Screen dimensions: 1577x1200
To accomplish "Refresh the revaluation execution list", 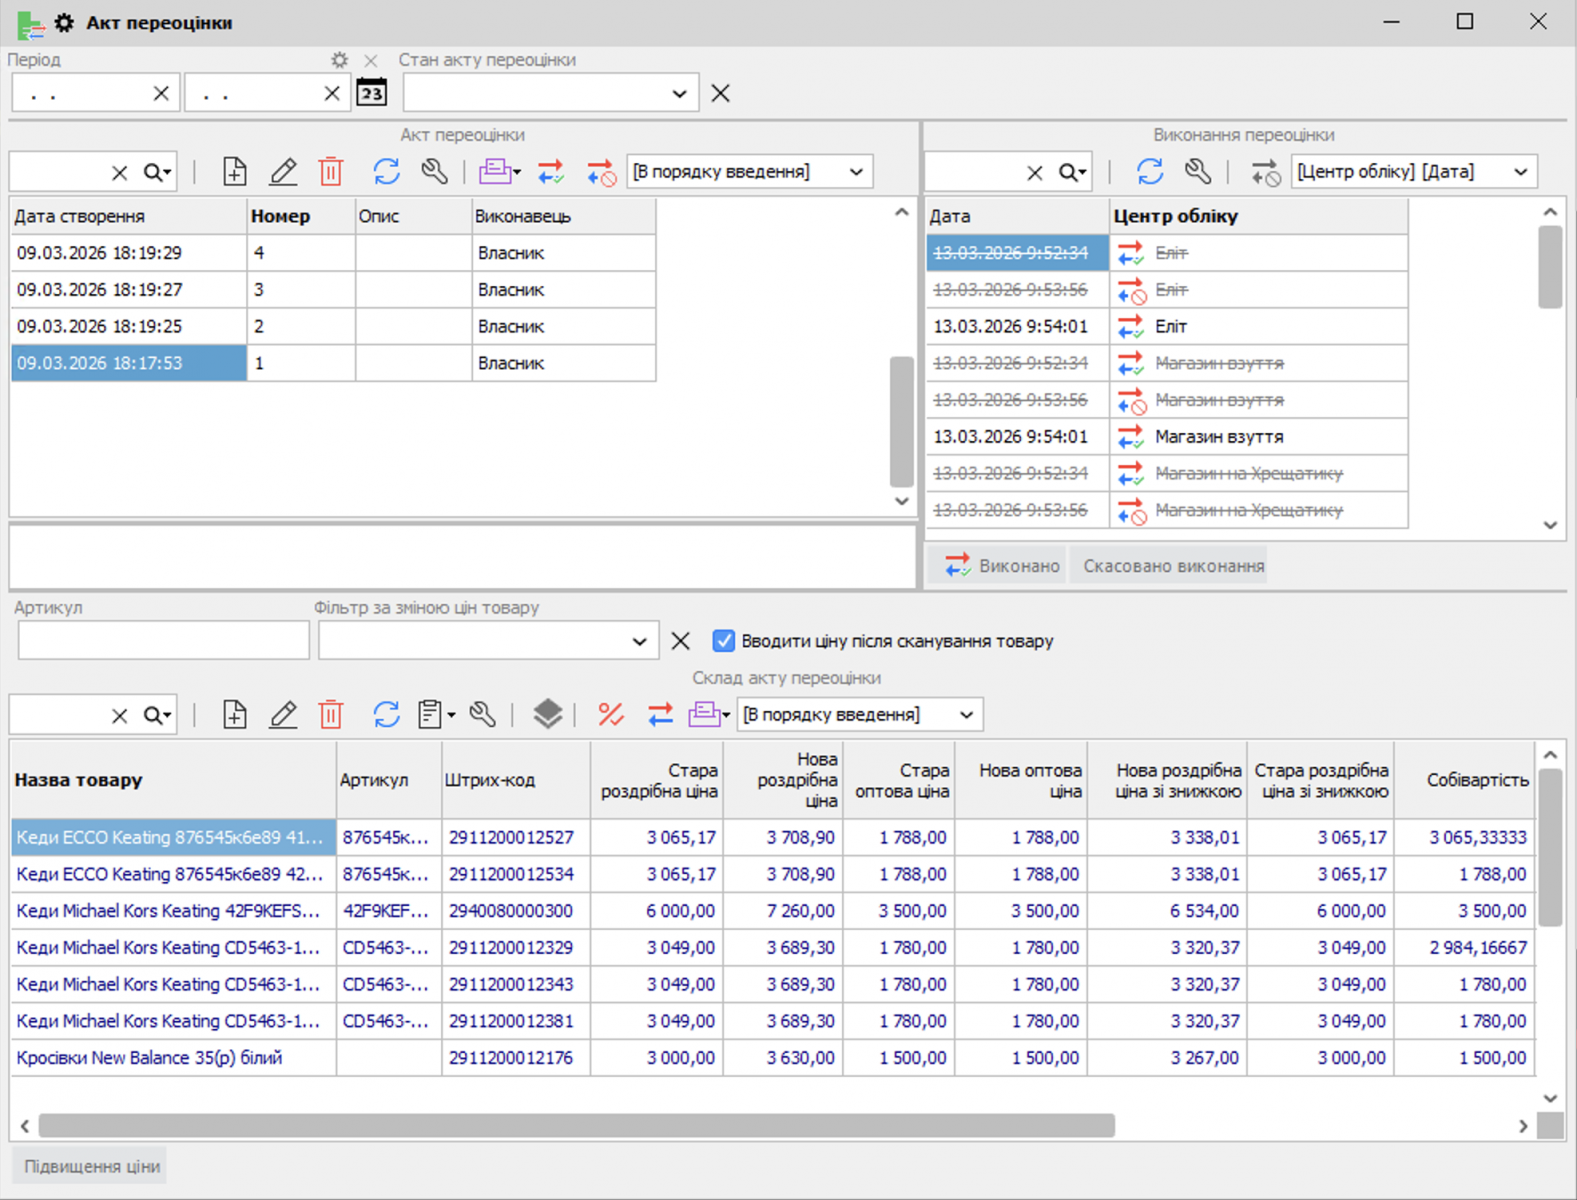I will coord(1150,172).
